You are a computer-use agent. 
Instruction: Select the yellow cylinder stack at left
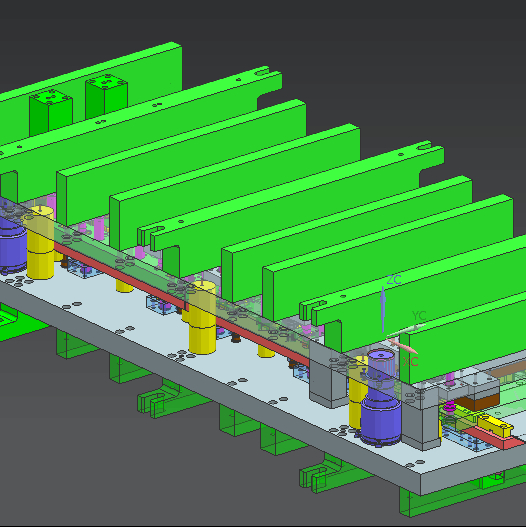click(40, 243)
